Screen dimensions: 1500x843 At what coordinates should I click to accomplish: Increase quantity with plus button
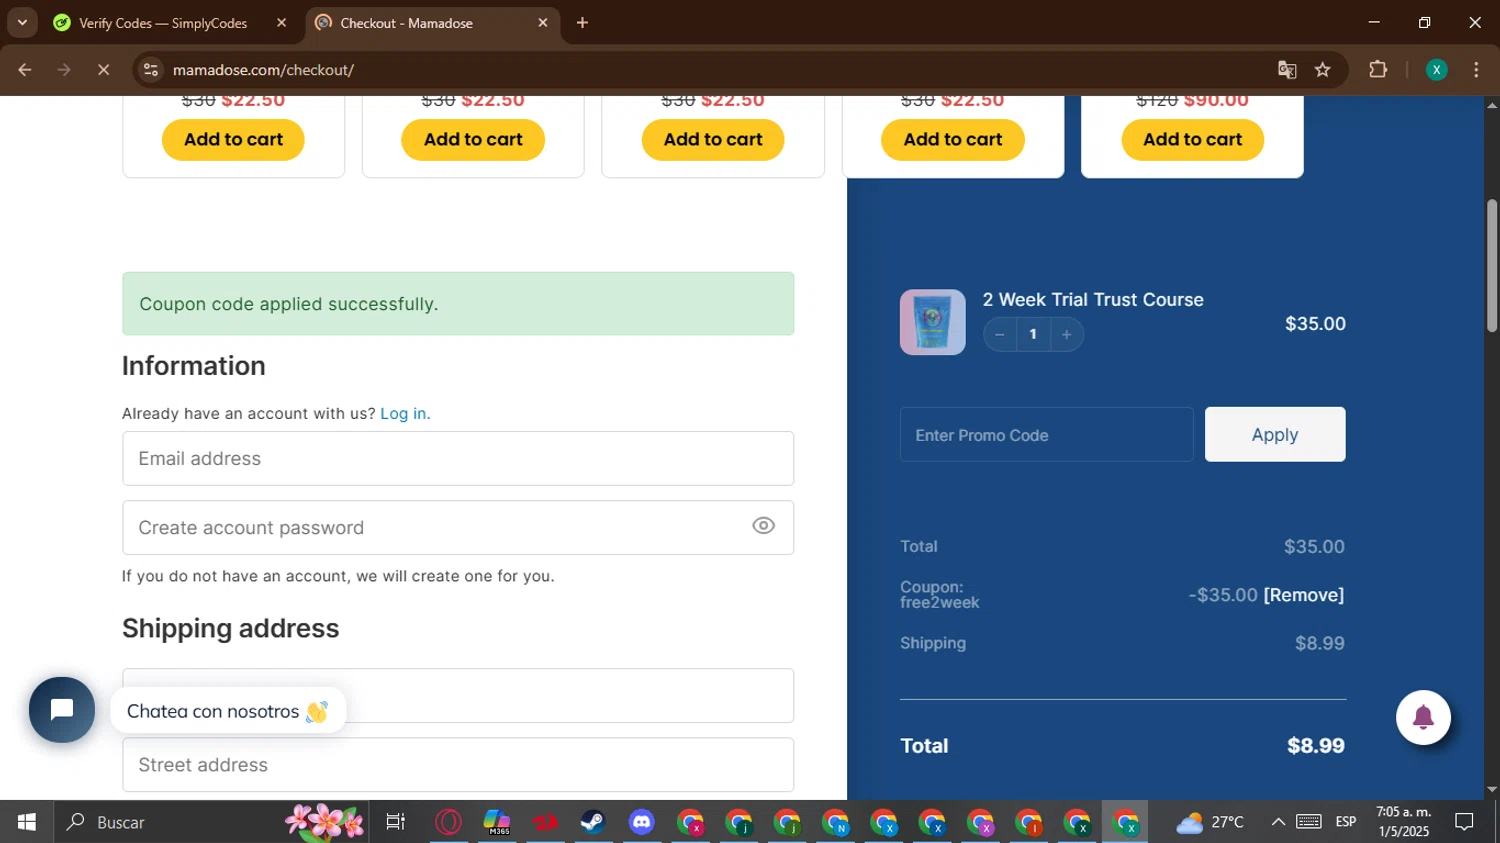pyautogui.click(x=1067, y=334)
